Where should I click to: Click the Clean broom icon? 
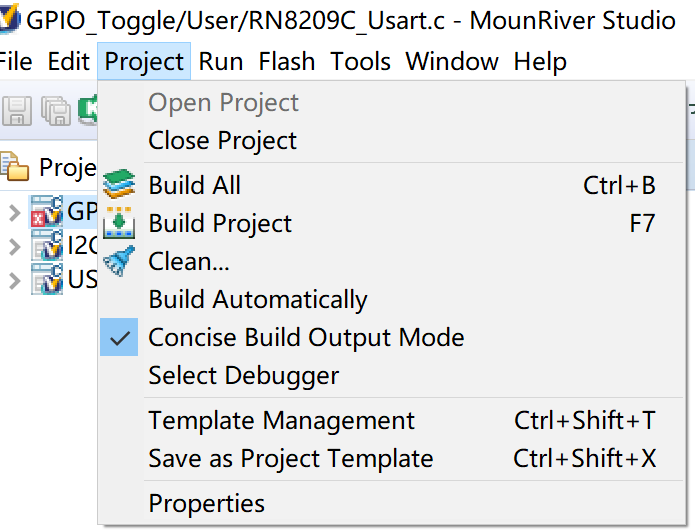coord(119,261)
